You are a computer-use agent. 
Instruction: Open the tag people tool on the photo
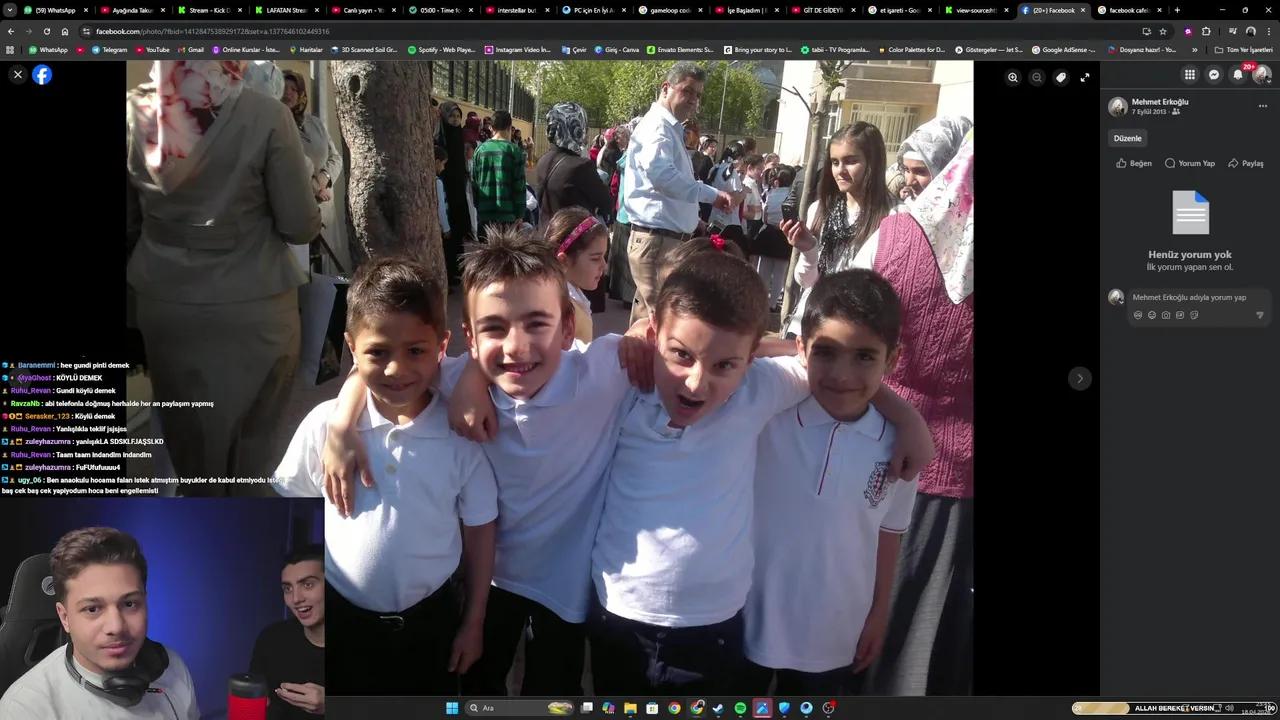point(1061,77)
